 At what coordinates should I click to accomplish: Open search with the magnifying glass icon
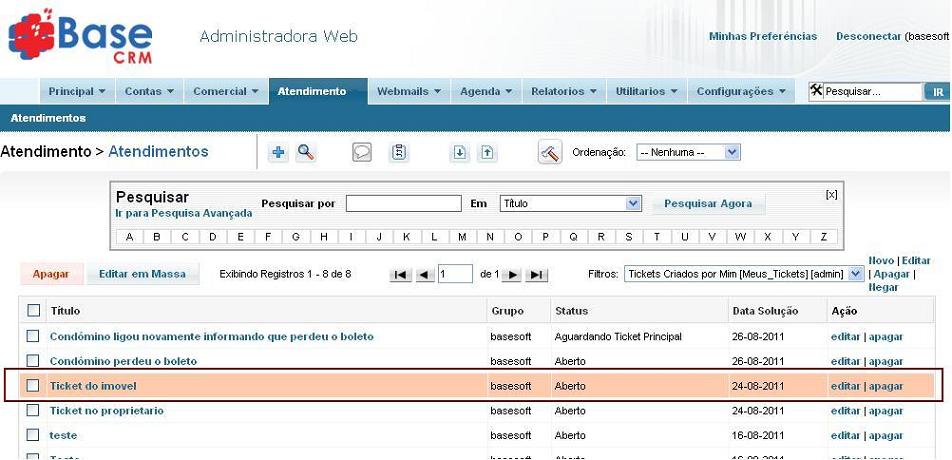click(306, 153)
